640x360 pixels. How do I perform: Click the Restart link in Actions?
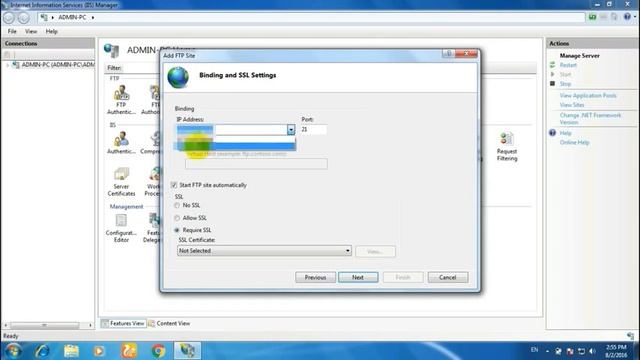(x=568, y=65)
